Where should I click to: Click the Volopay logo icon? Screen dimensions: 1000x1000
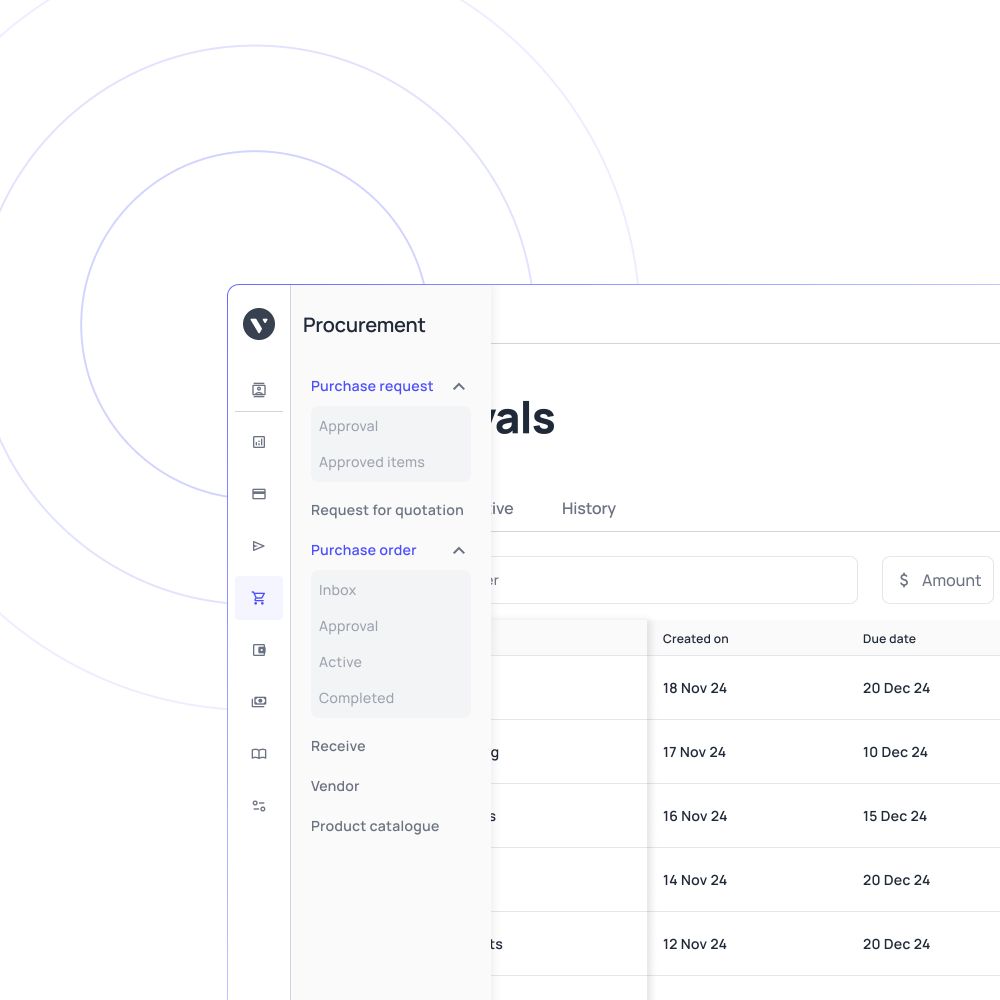(259, 324)
